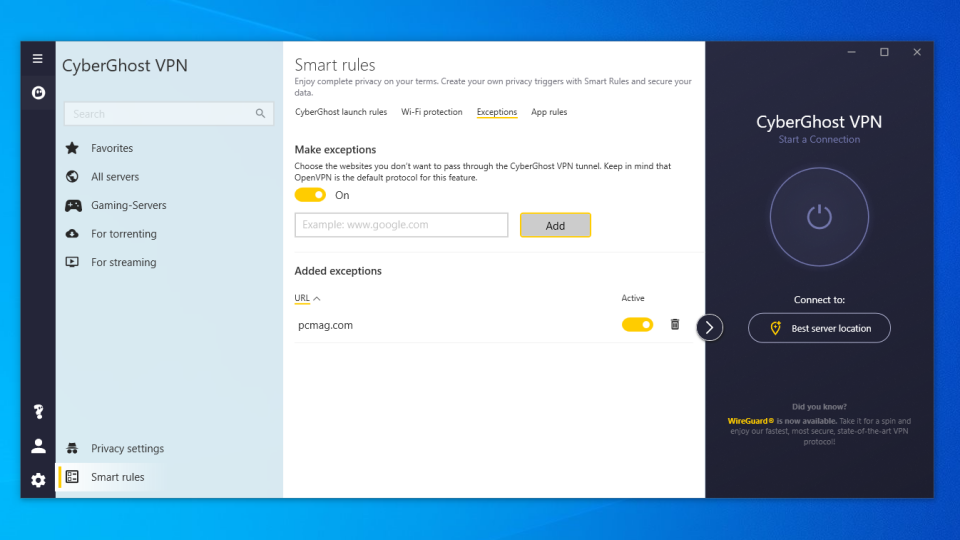Disable the pcmag.com Active toggle

pos(637,324)
